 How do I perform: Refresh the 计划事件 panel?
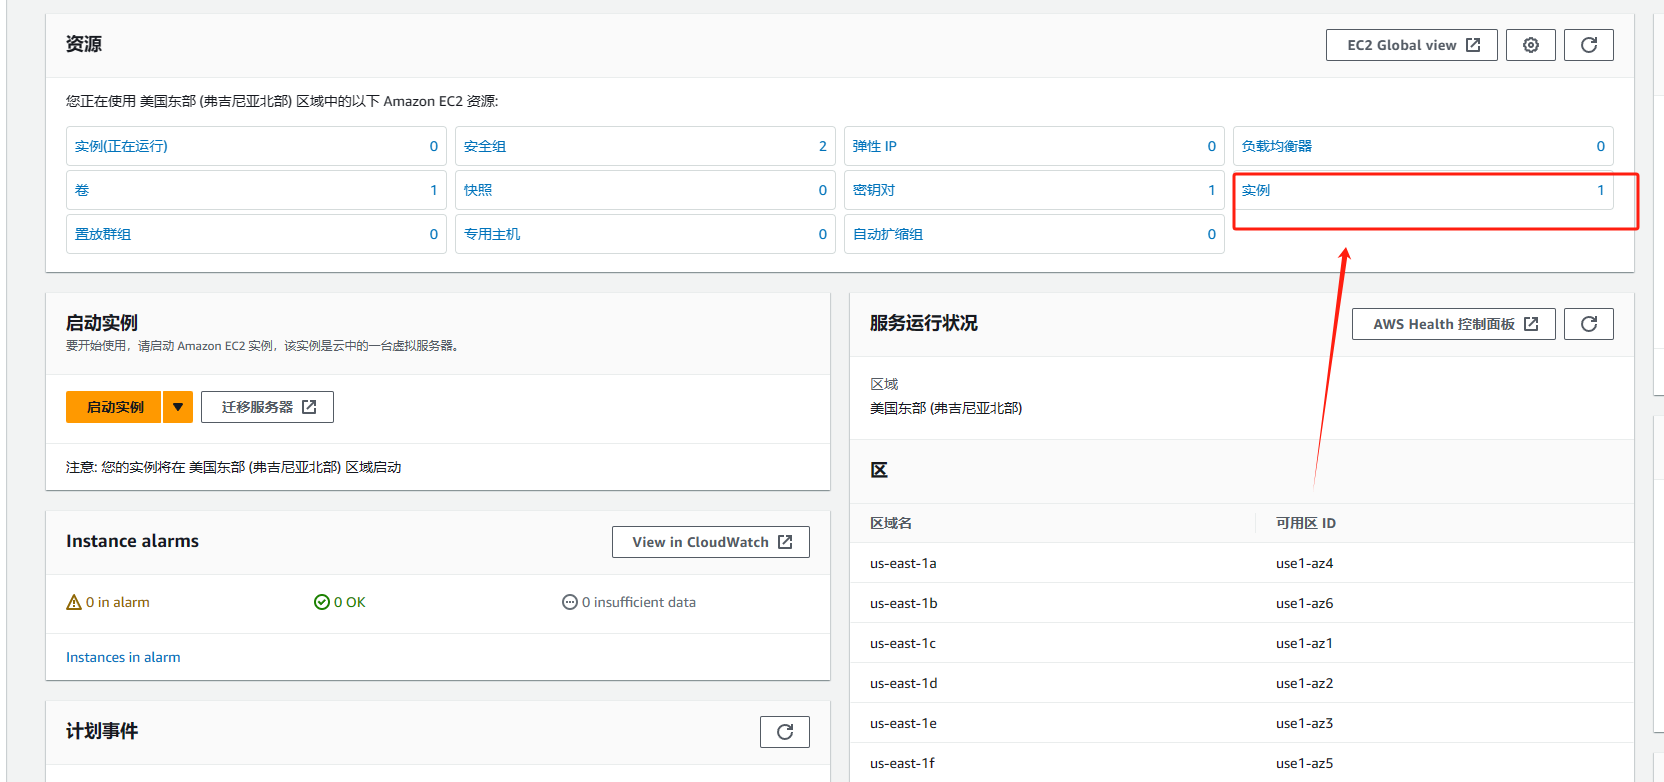[784, 732]
